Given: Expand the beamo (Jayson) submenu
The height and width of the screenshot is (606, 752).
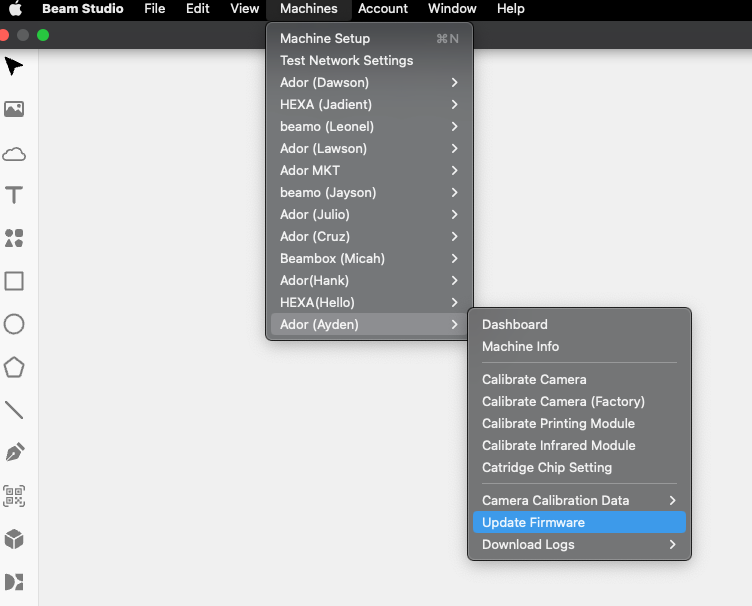Looking at the screenshot, I should (369, 193).
